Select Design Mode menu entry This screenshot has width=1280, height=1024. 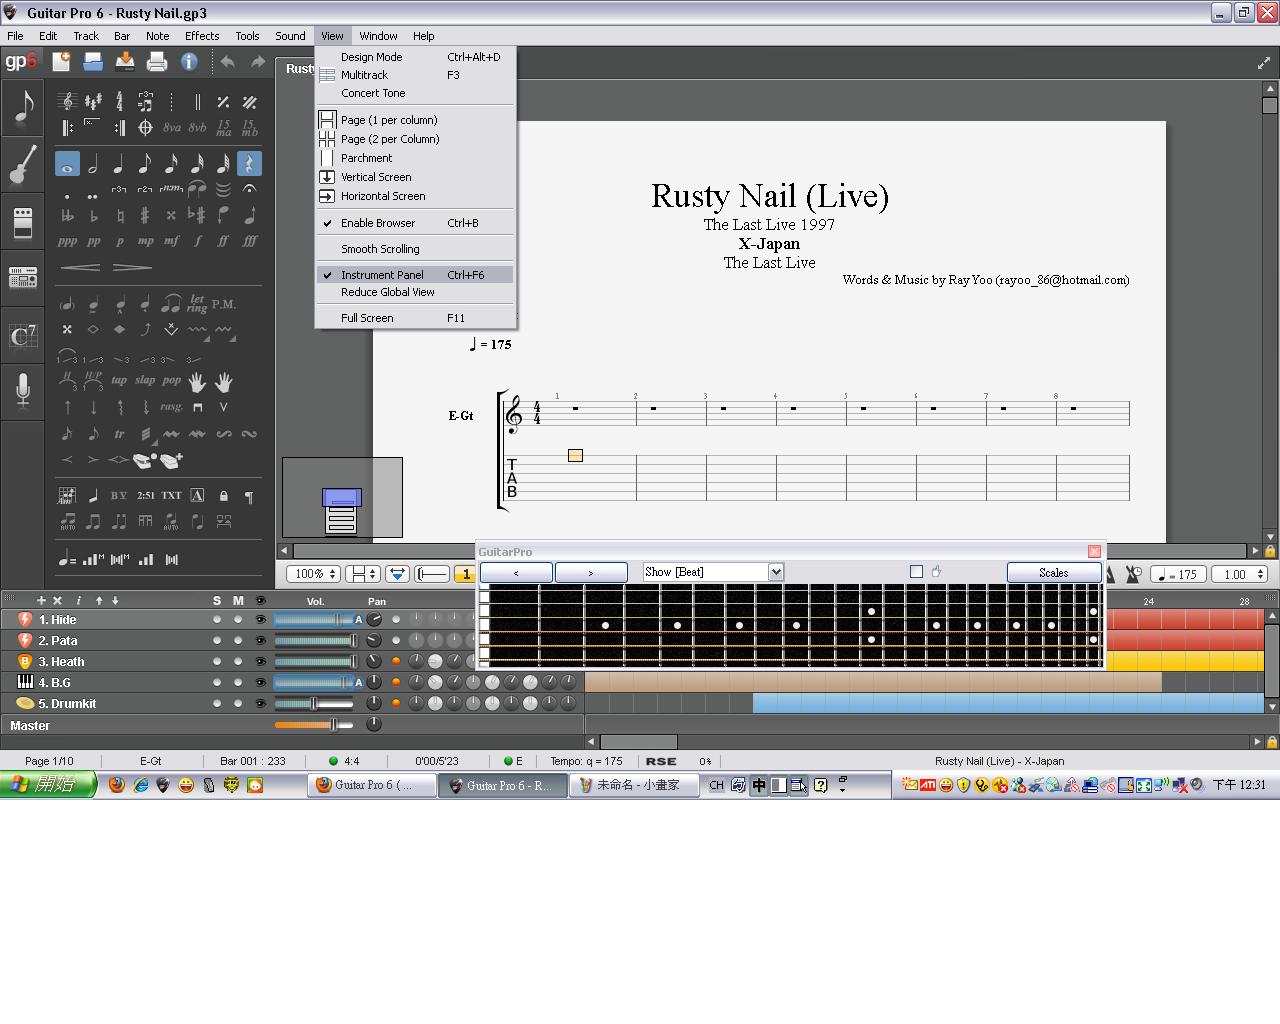415,57
